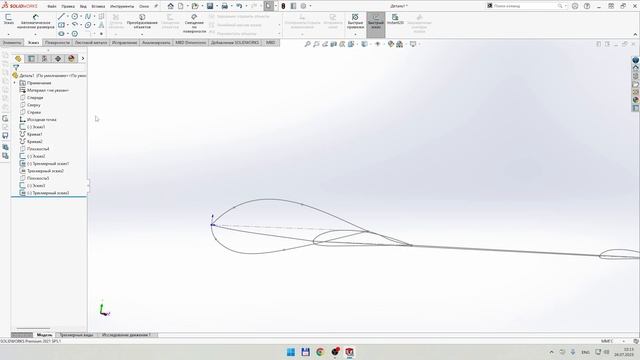Open the Исследование движения 1 bottom tab
The image size is (640, 360).
point(126,335)
